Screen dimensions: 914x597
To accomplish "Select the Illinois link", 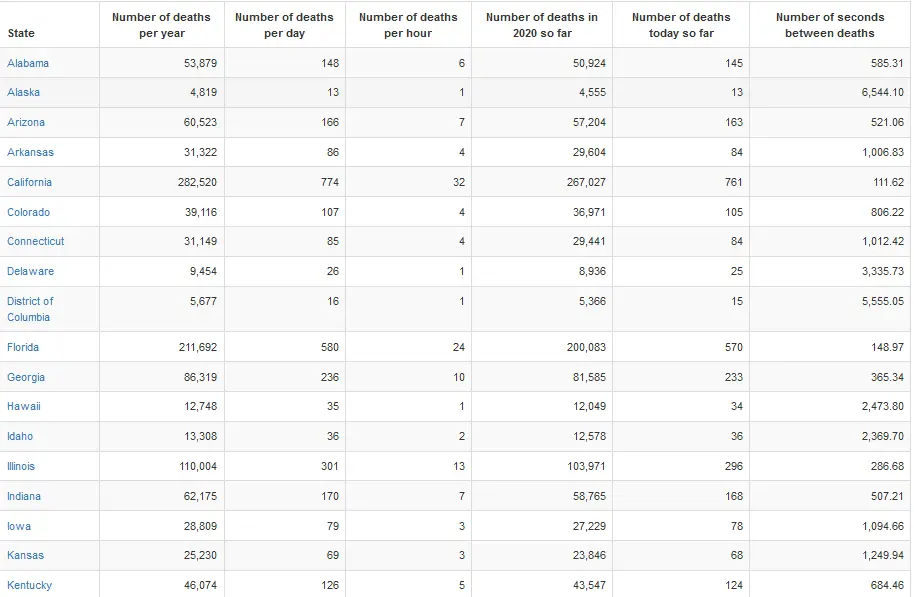I will 21,466.
